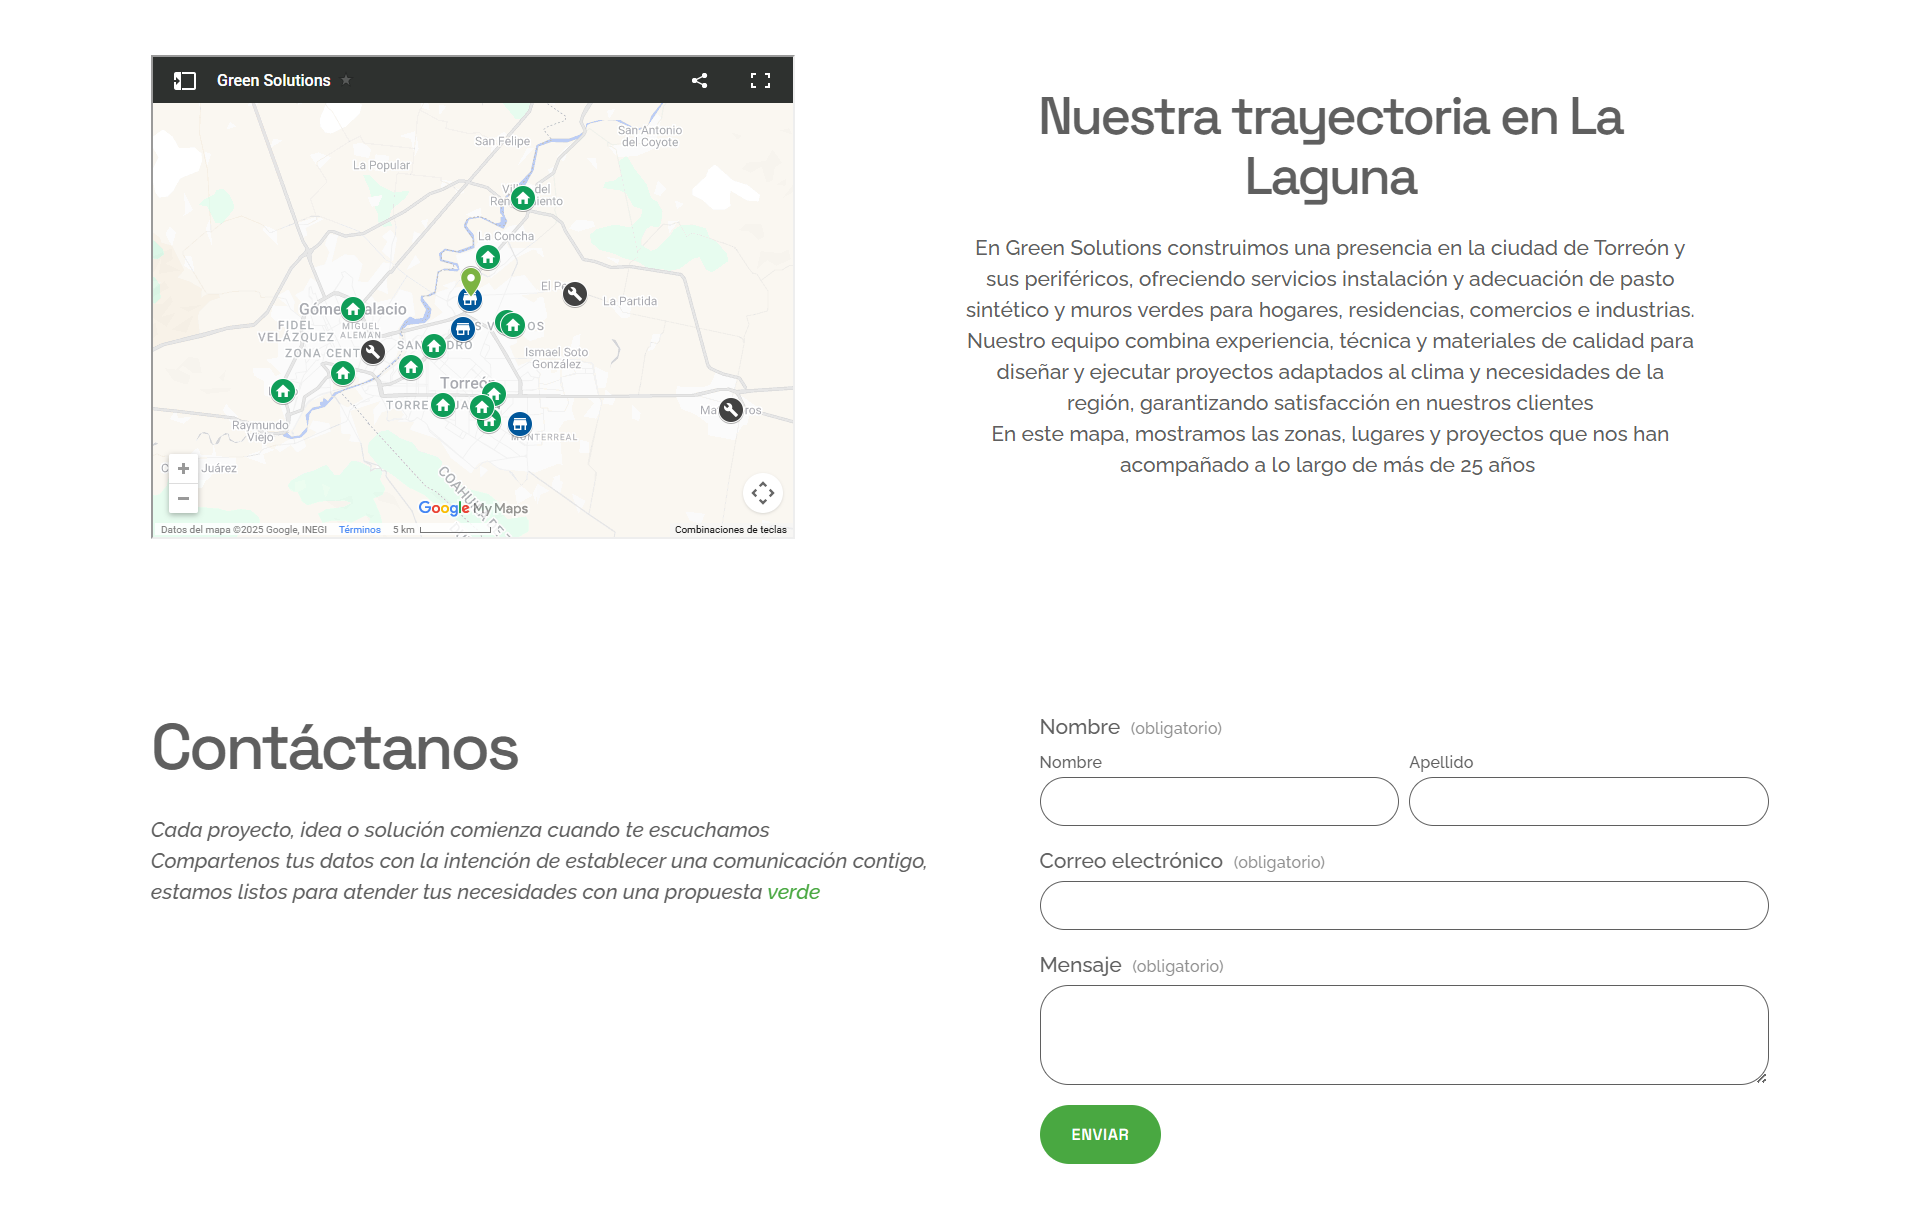Click the Nombre input field
The width and height of the screenshot is (1920, 1214).
(x=1218, y=801)
